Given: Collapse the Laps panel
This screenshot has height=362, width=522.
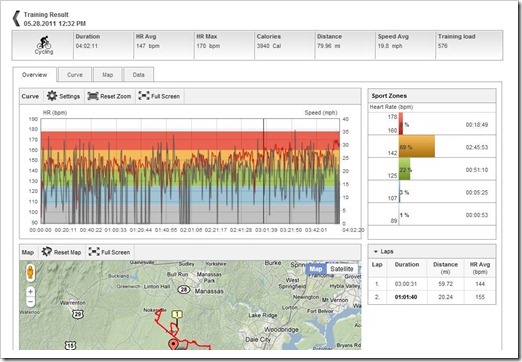Looking at the screenshot, I should pos(376,251).
